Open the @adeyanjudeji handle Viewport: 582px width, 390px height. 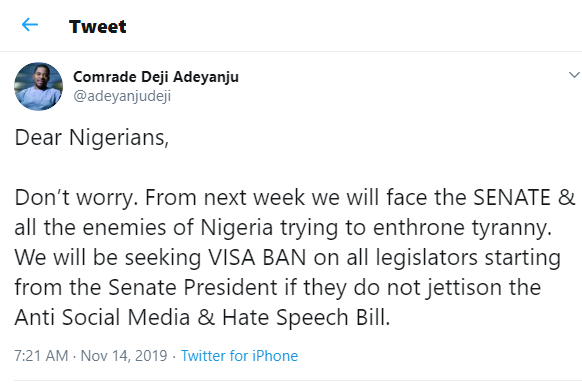[x=122, y=96]
